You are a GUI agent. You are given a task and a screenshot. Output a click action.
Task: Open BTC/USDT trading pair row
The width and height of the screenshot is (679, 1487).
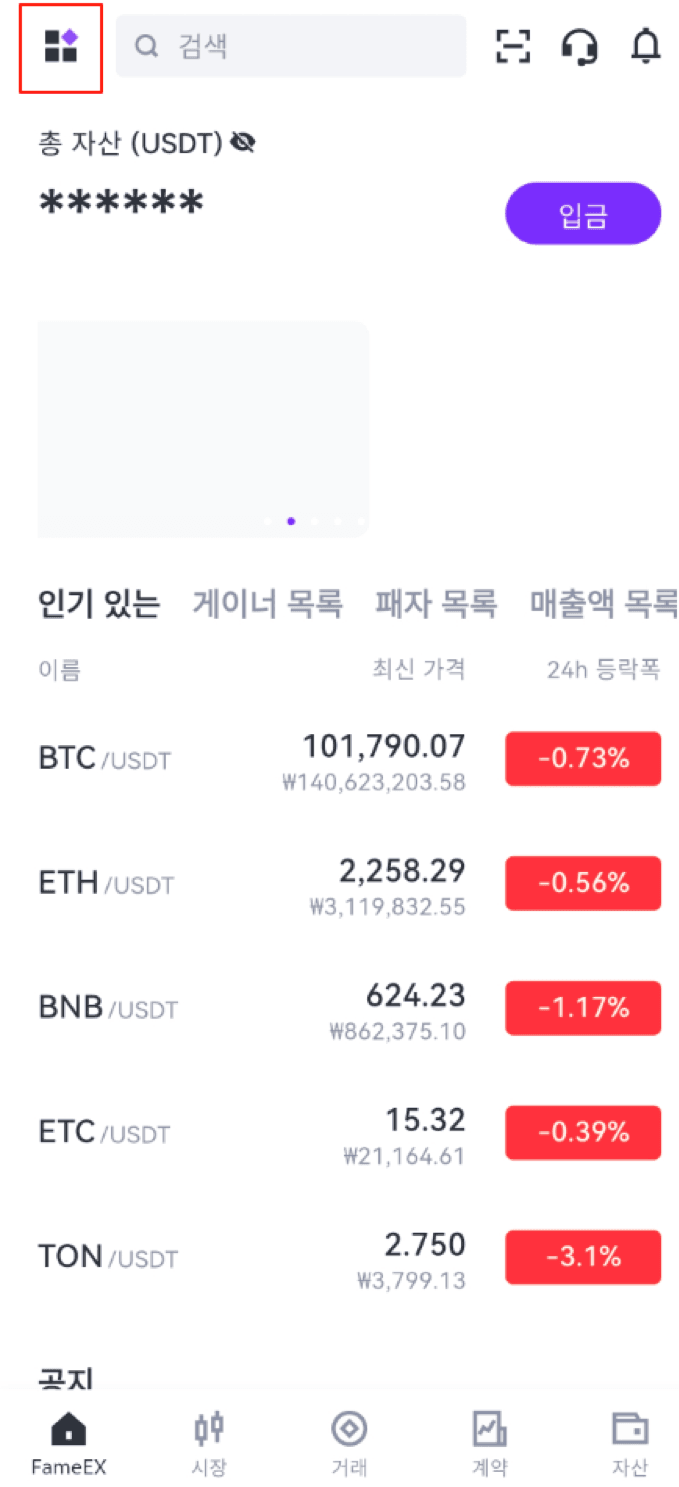tap(349, 759)
